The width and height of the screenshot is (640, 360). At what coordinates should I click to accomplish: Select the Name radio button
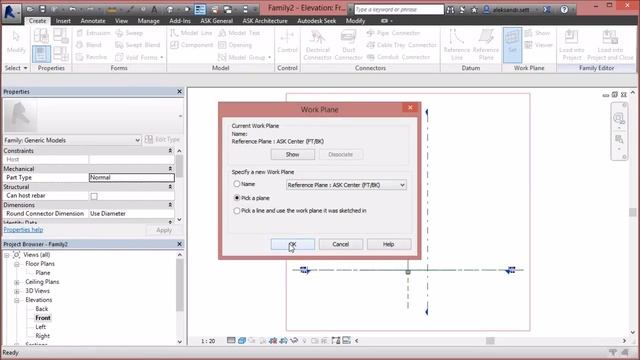pyautogui.click(x=237, y=184)
